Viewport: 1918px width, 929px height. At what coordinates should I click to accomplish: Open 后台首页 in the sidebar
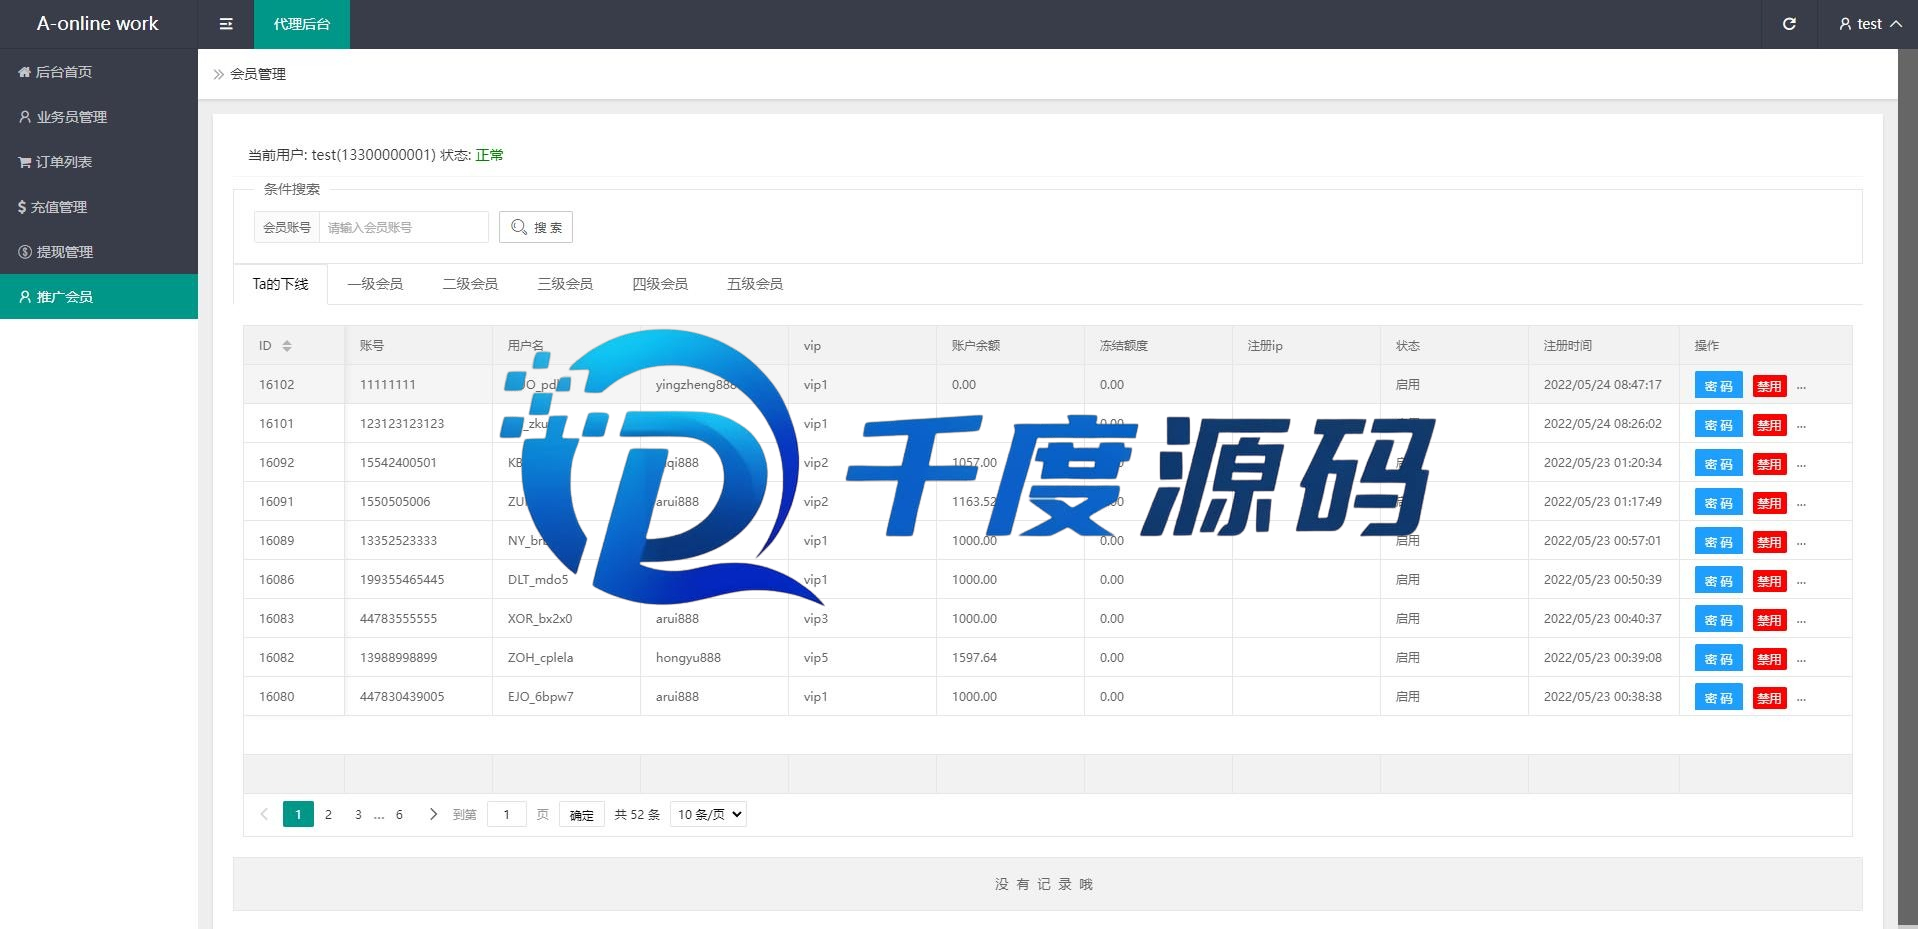99,72
